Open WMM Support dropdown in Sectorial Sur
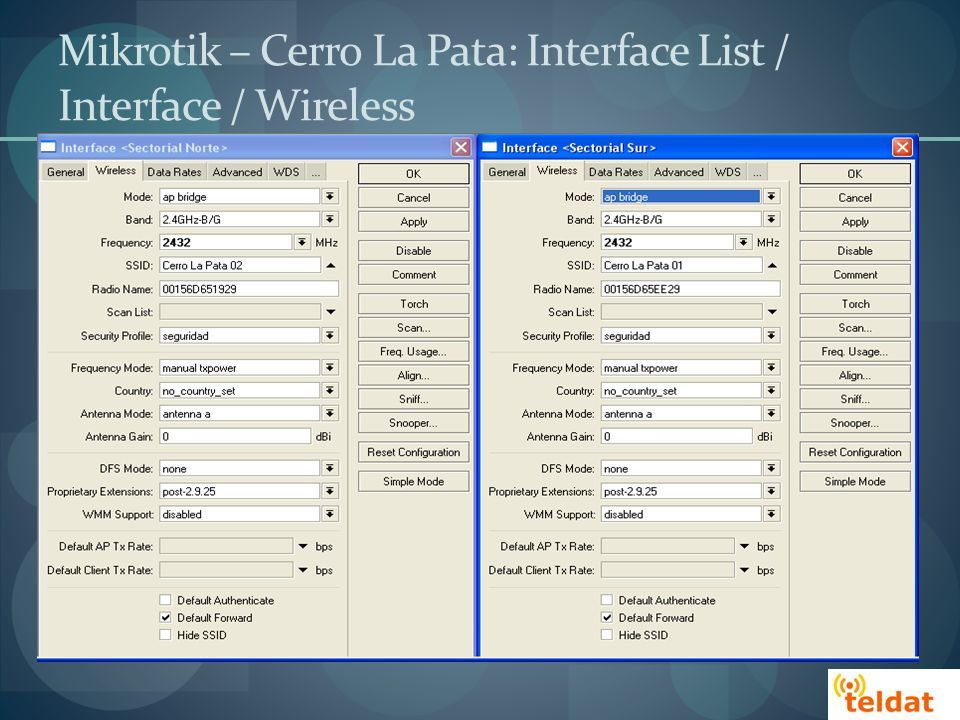This screenshot has width=960, height=720. 771,514
